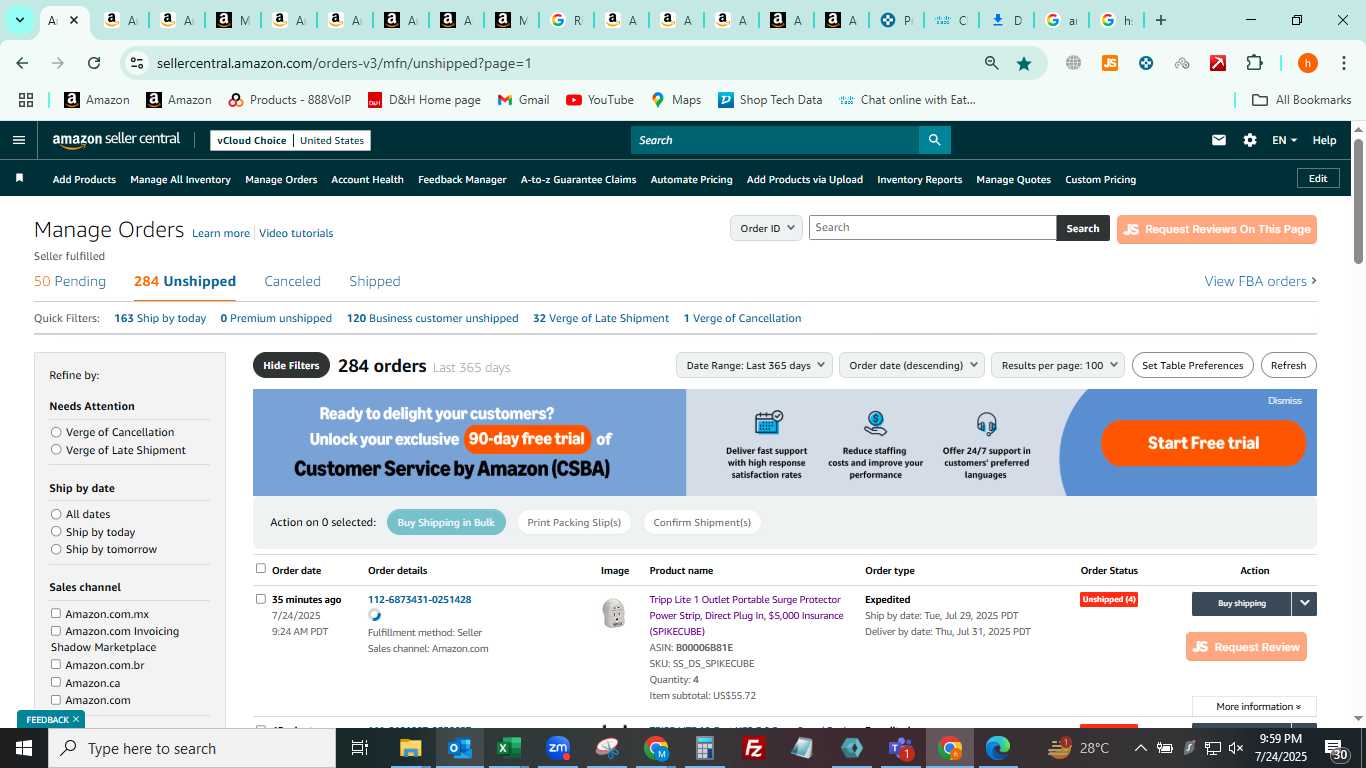Select All dates radio option
Image resolution: width=1366 pixels, height=768 pixels.
(56, 514)
